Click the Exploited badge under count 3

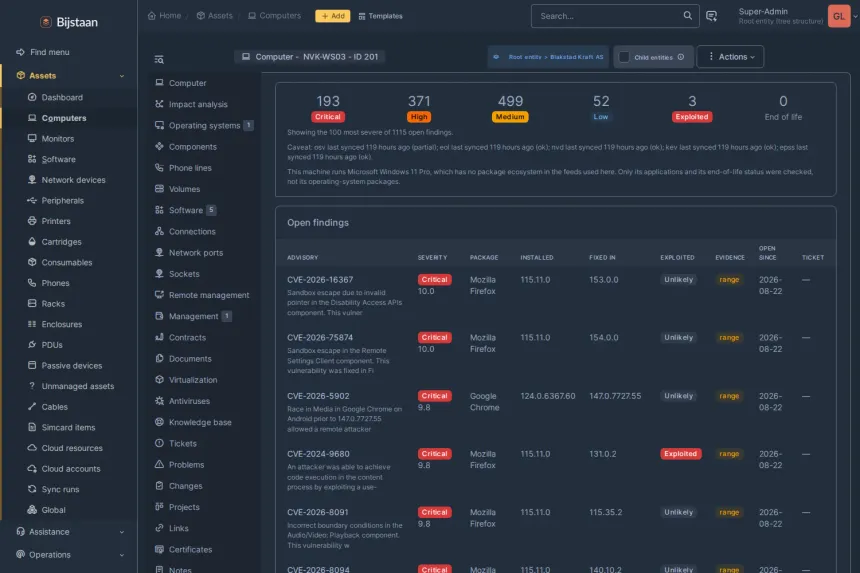point(692,117)
